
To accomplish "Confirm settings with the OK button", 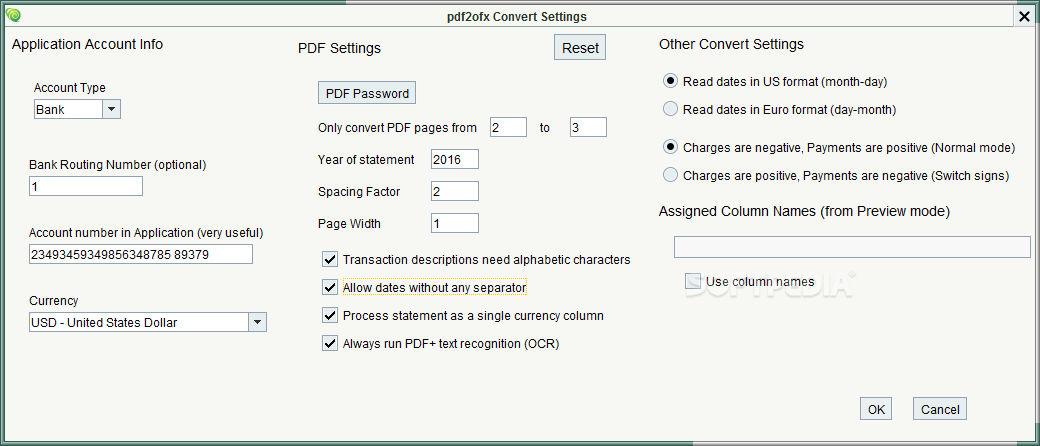I will coord(876,409).
